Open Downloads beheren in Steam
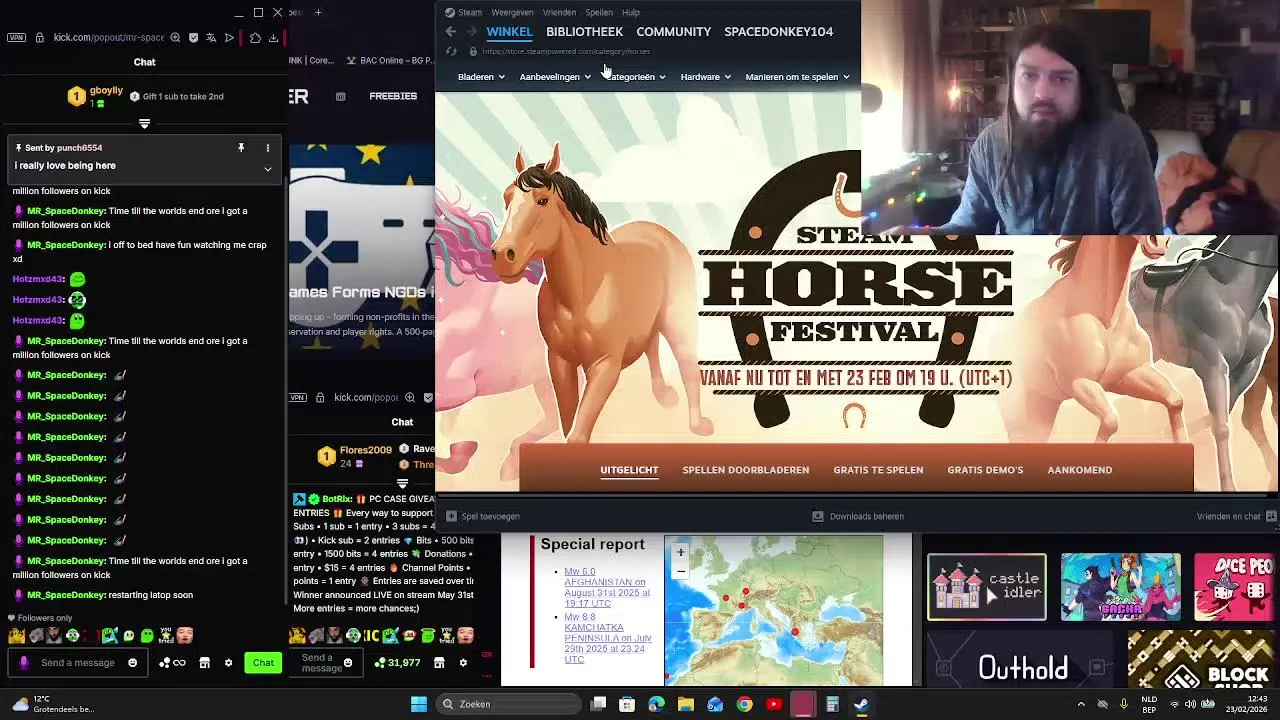1280x720 pixels. pos(858,516)
